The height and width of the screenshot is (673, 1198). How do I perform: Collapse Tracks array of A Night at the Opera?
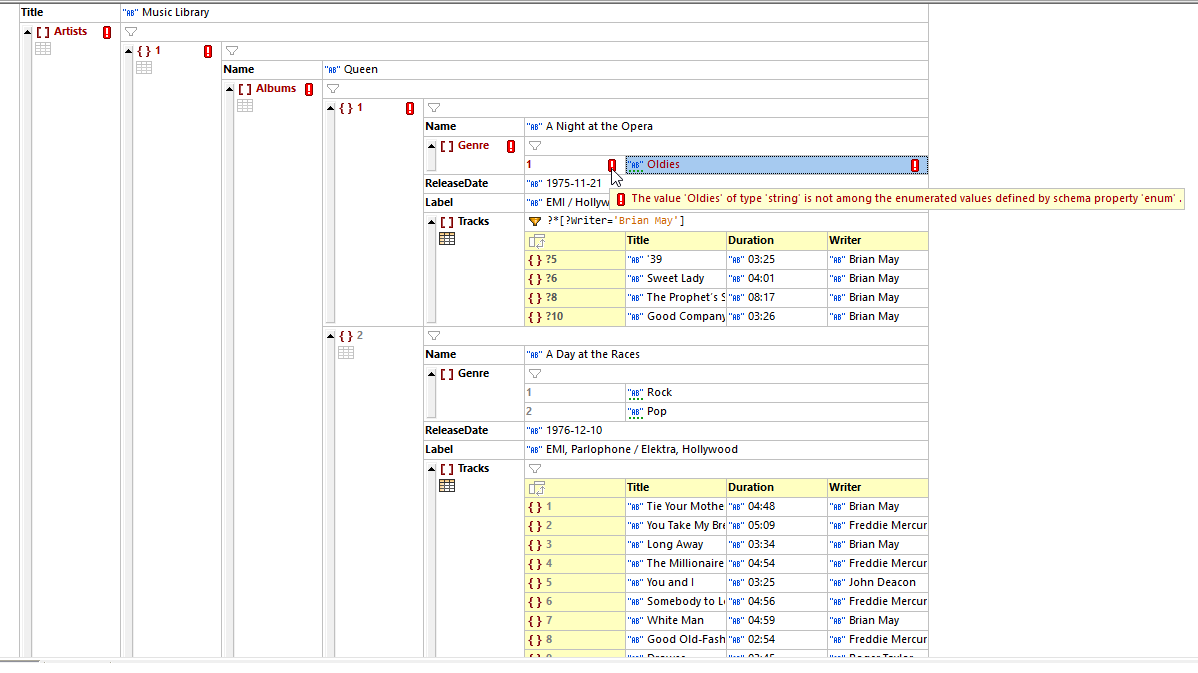tap(431, 222)
